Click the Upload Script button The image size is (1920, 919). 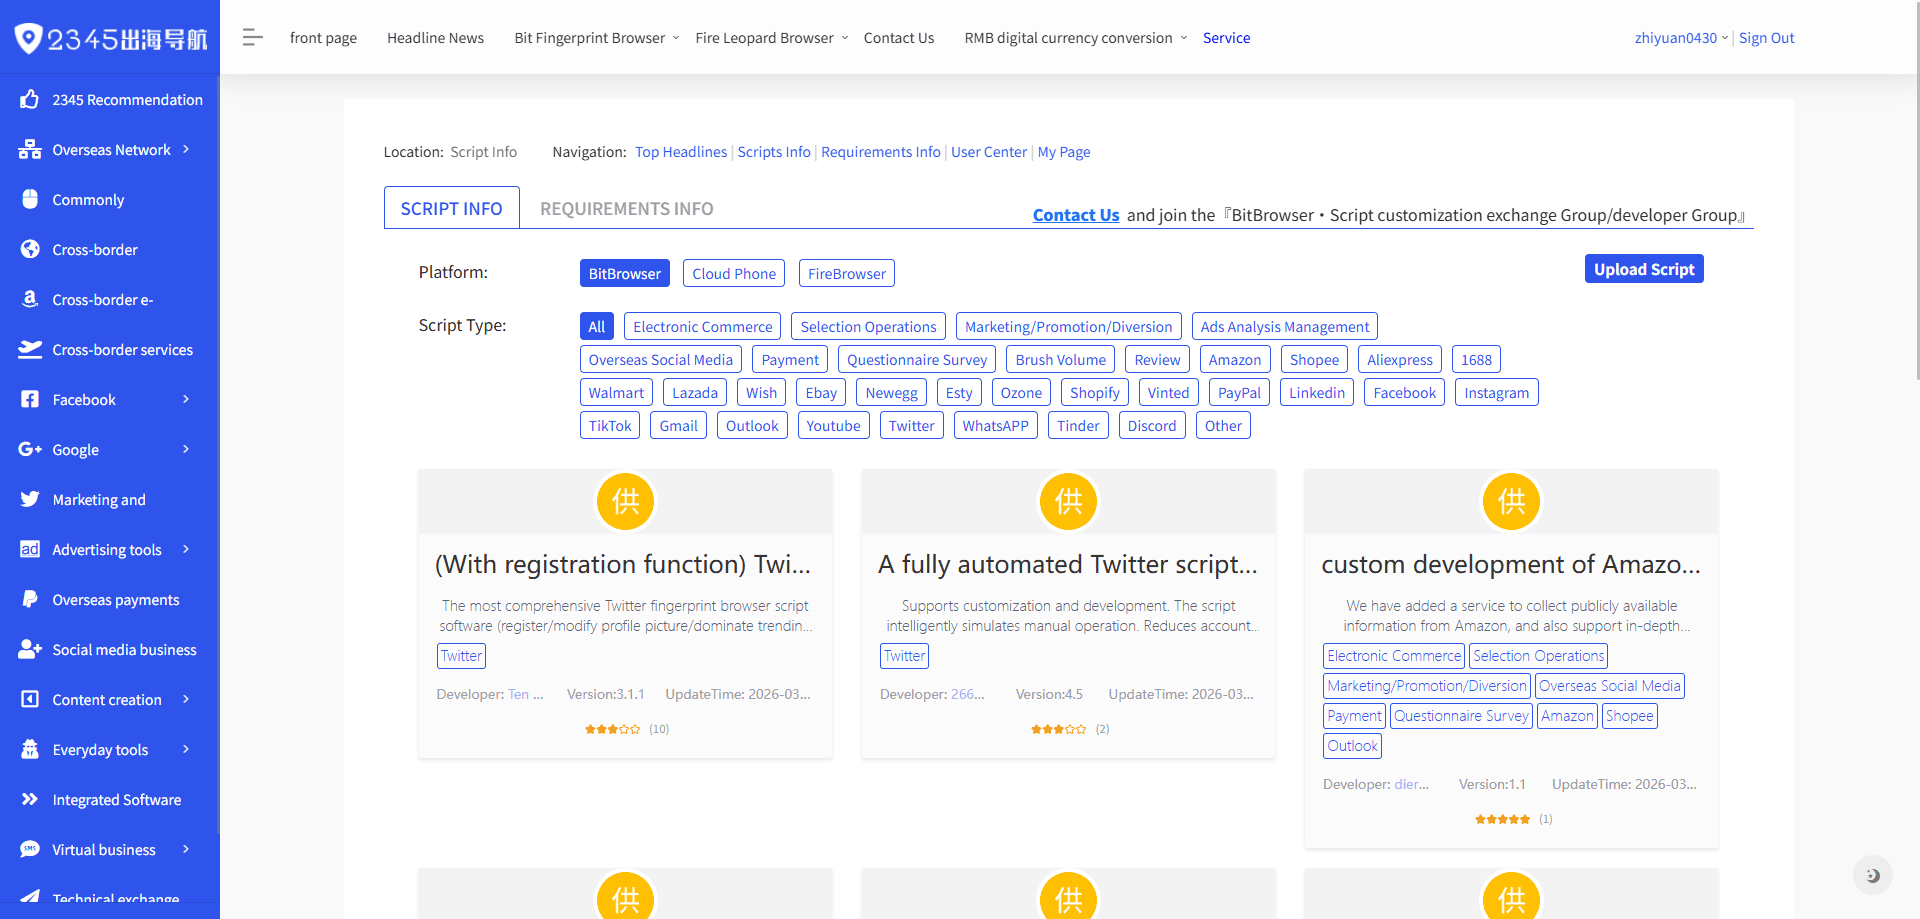1643,269
